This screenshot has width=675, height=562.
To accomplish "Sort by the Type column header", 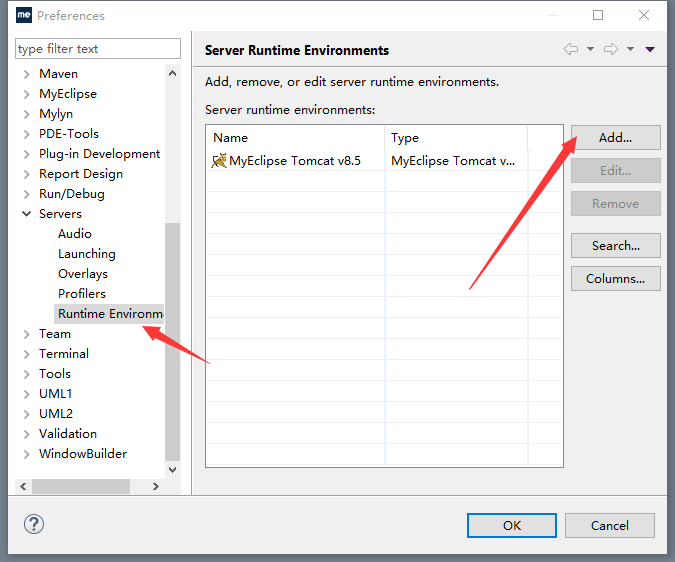I will point(456,138).
